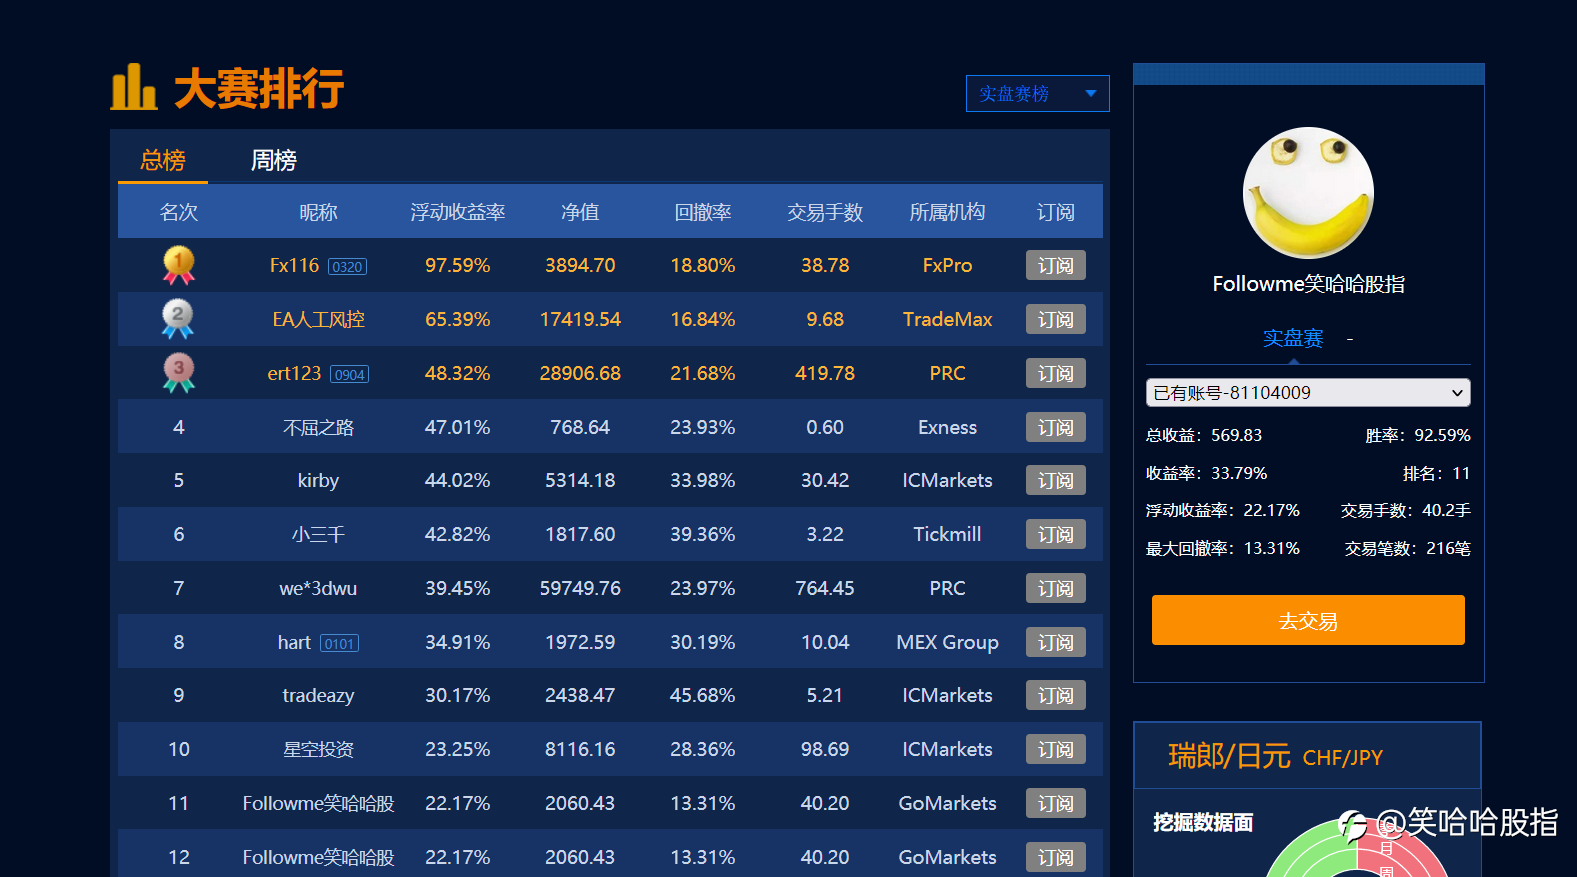Open the kirby trader nickname
Screen dimensions: 1577x877
(318, 480)
